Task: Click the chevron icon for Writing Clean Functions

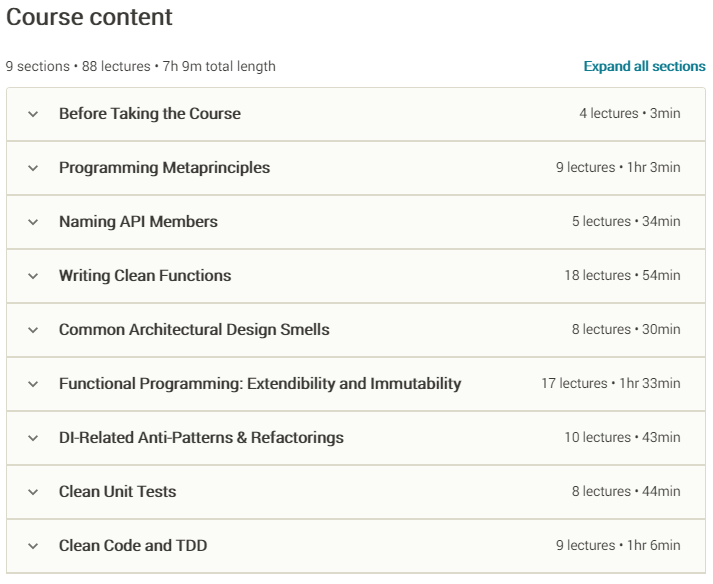Action: (33, 276)
